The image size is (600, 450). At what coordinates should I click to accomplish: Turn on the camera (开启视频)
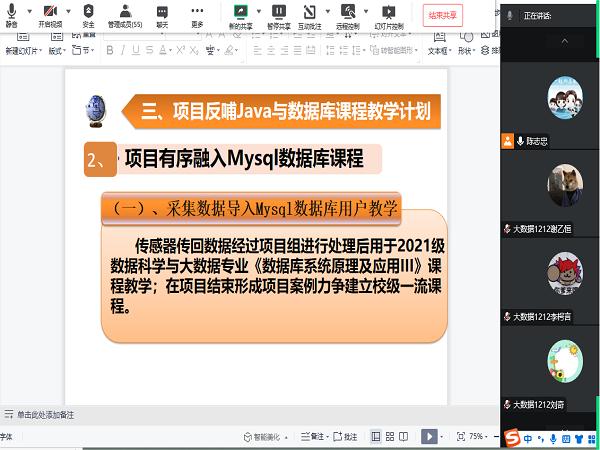click(48, 13)
